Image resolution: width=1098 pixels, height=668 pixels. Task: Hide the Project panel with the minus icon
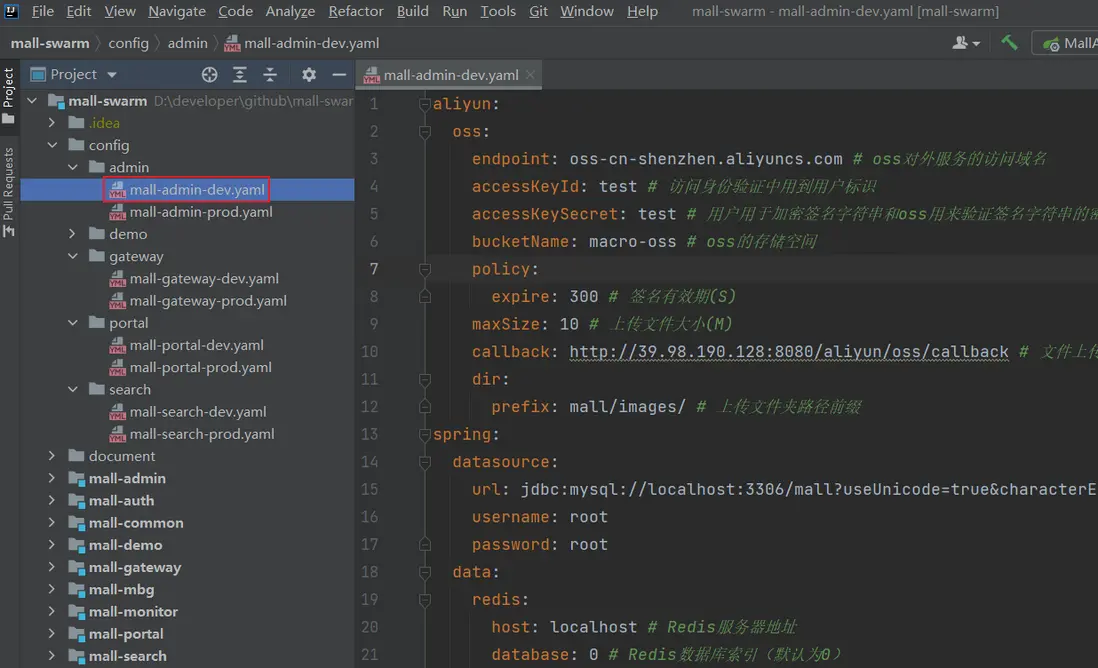[339, 75]
